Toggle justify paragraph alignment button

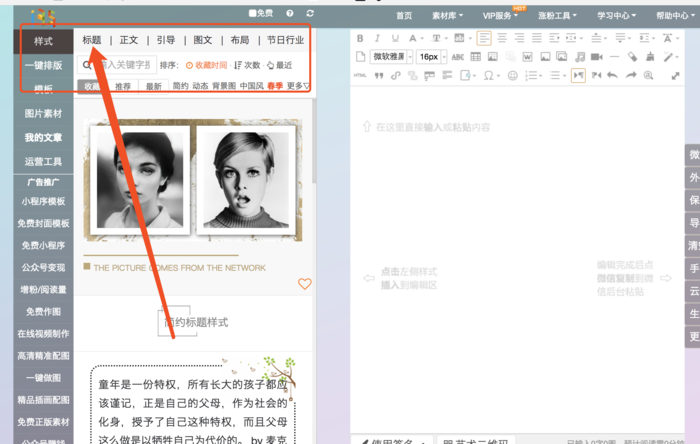[x=537, y=38]
